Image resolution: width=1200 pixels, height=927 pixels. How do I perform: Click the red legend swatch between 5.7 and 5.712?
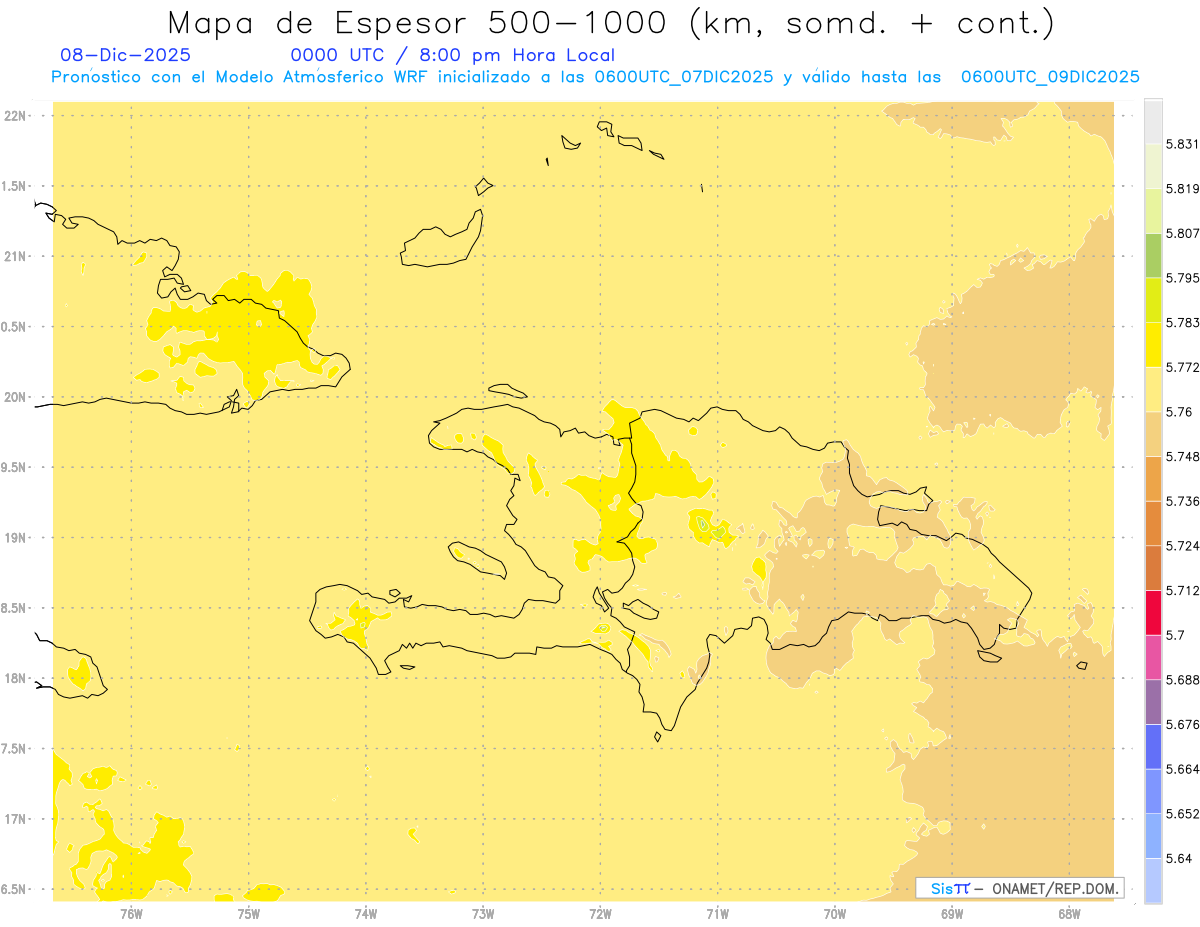[1153, 612]
